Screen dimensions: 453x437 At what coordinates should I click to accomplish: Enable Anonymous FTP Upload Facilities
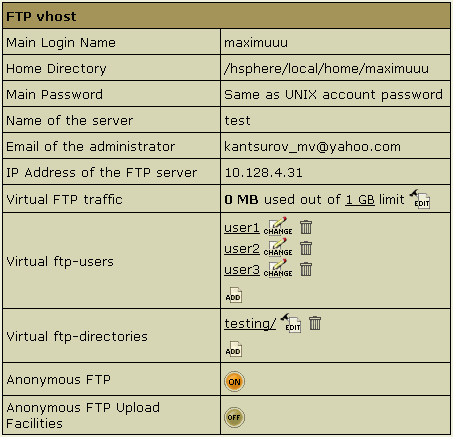pos(234,417)
